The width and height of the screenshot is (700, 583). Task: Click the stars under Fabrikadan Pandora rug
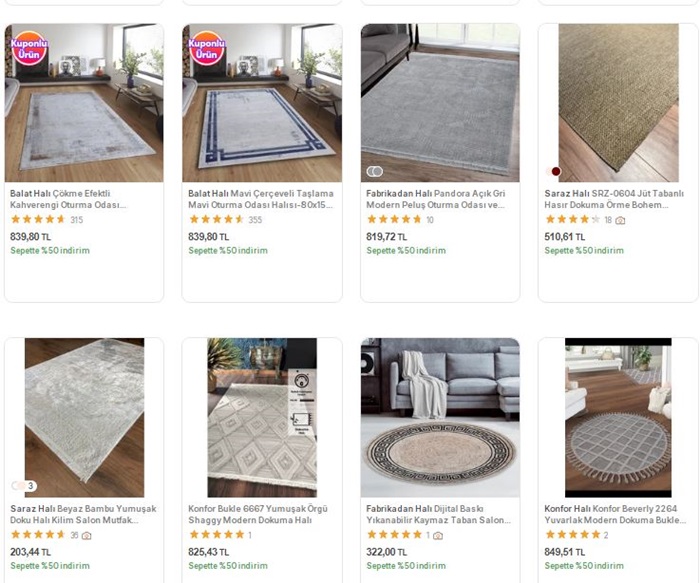pos(394,220)
